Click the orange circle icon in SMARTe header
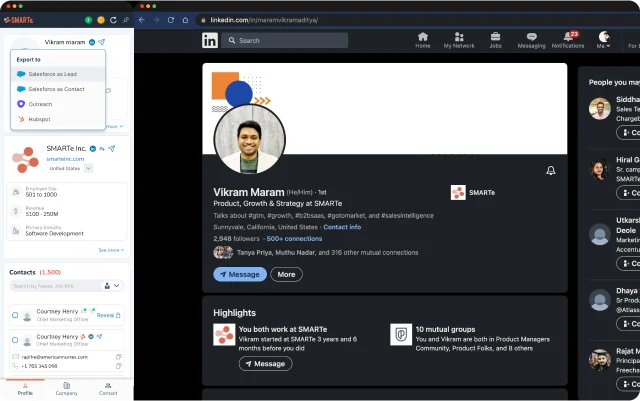This screenshot has height=401, width=640. click(101, 20)
